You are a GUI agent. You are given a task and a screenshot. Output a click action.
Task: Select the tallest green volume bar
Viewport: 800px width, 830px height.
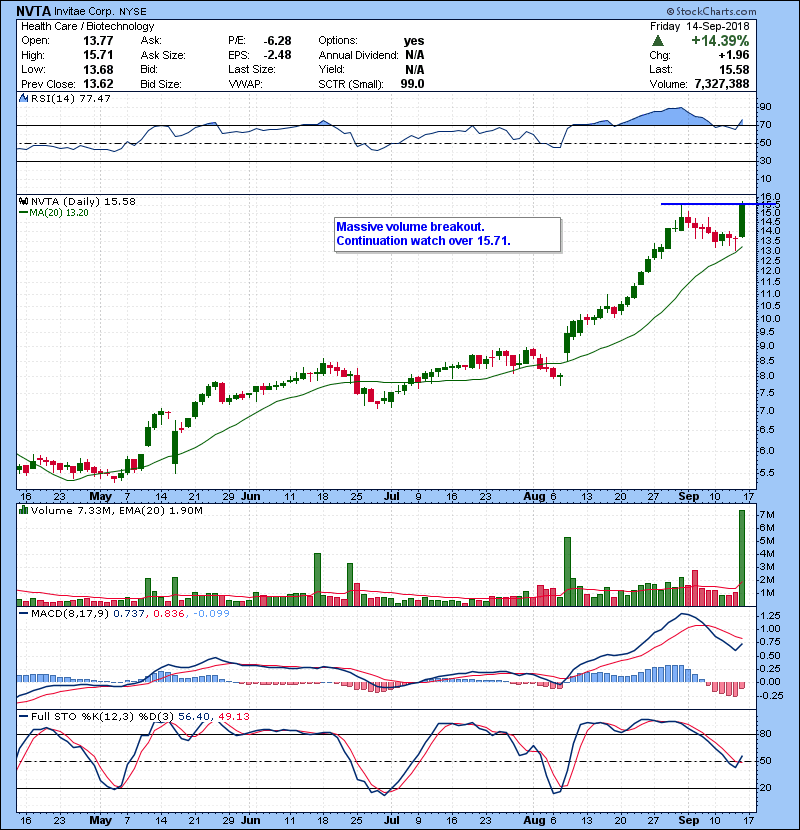coord(742,557)
